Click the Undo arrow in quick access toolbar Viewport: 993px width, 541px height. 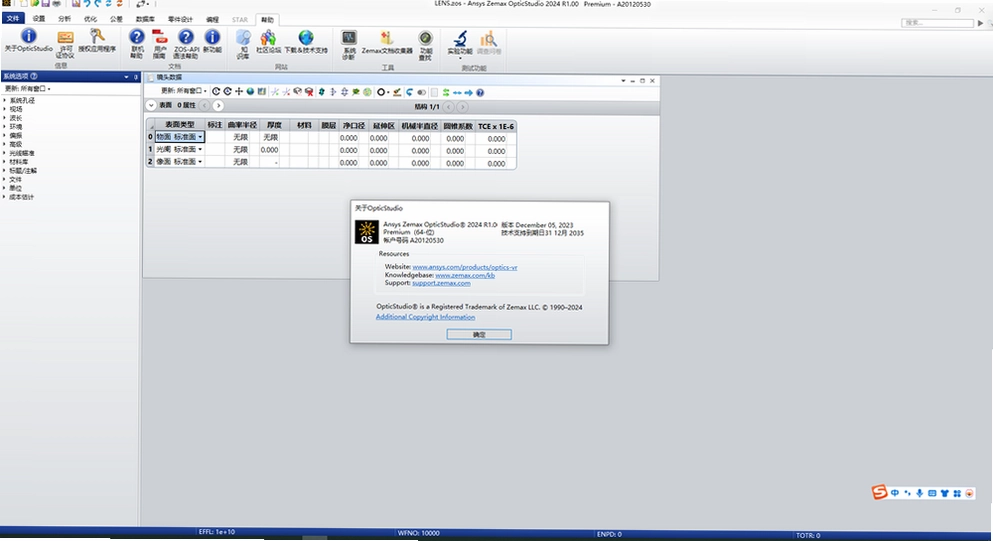[x=87, y=4]
